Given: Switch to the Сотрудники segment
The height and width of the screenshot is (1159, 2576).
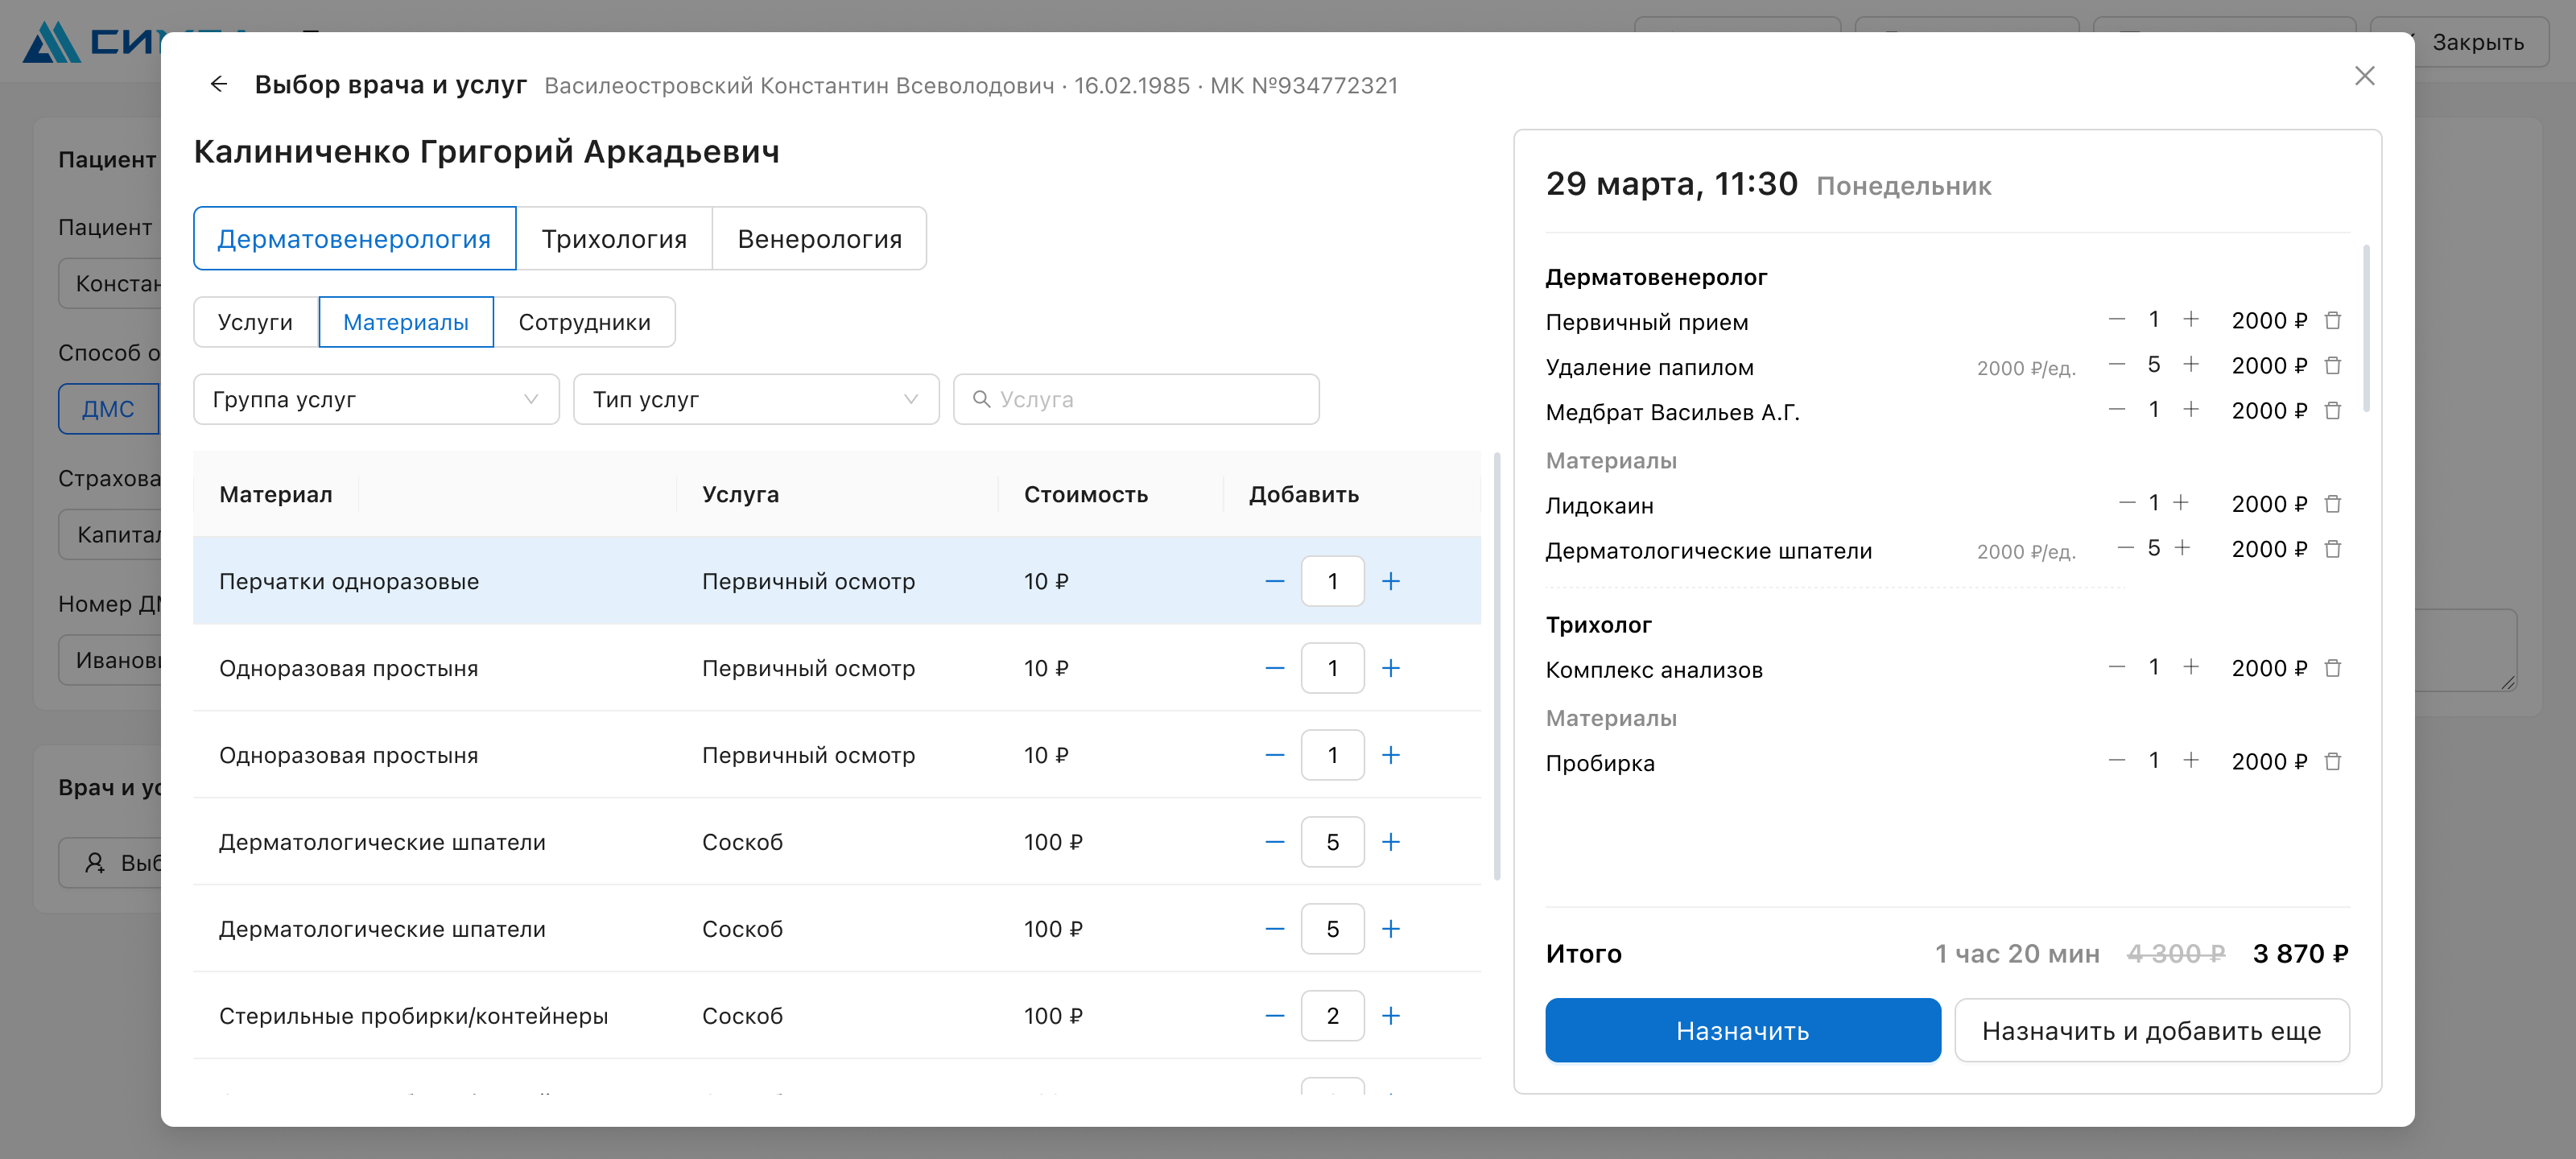Looking at the screenshot, I should click(x=584, y=322).
